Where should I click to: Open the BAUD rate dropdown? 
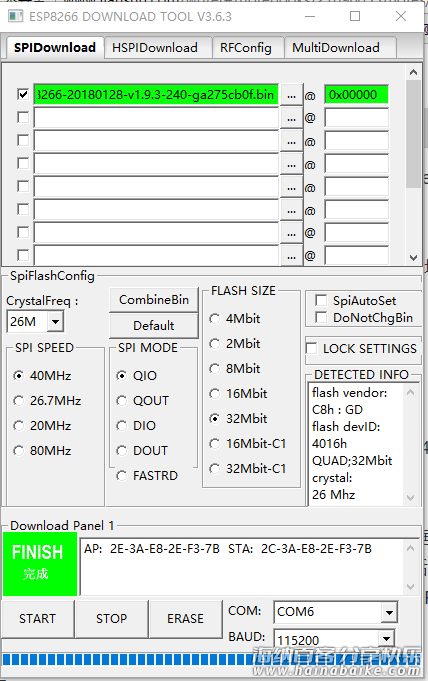pyautogui.click(x=385, y=638)
